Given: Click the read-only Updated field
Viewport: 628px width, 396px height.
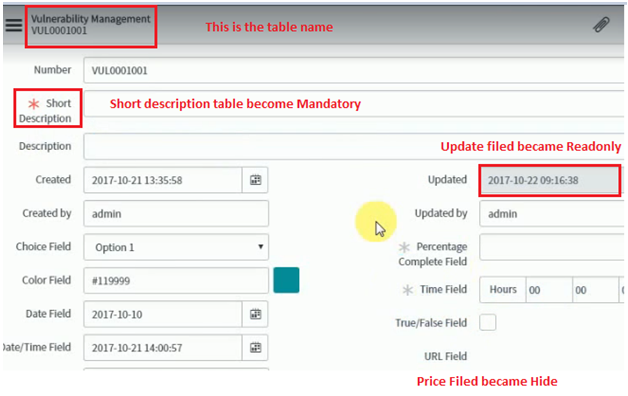Looking at the screenshot, I should (x=550, y=180).
